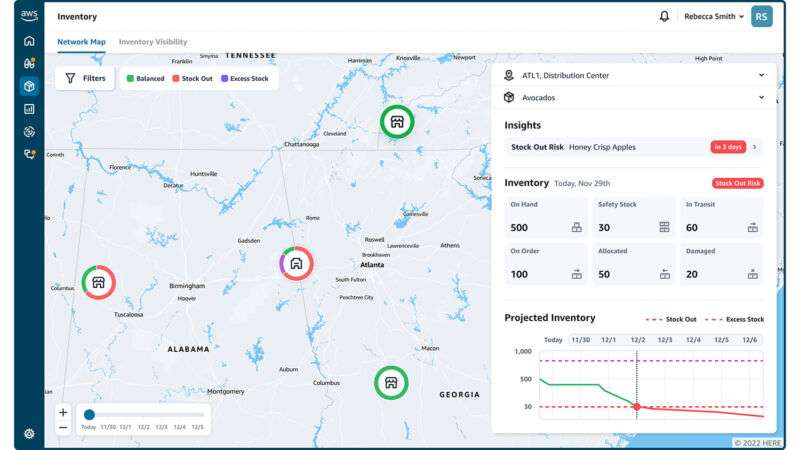Click the 'Today, Nov 29th' date text
Screen dimensions: 800x450
point(582,183)
